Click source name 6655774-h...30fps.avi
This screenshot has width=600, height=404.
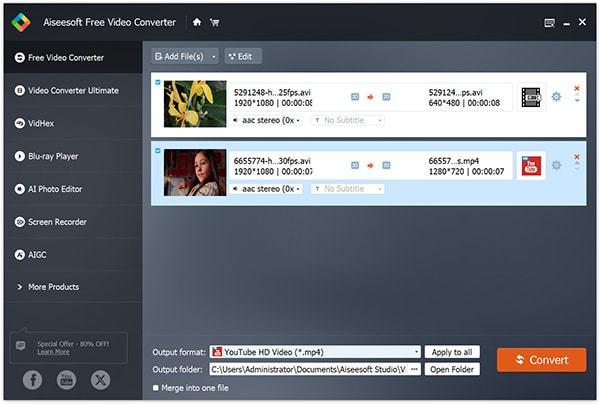[272, 161]
